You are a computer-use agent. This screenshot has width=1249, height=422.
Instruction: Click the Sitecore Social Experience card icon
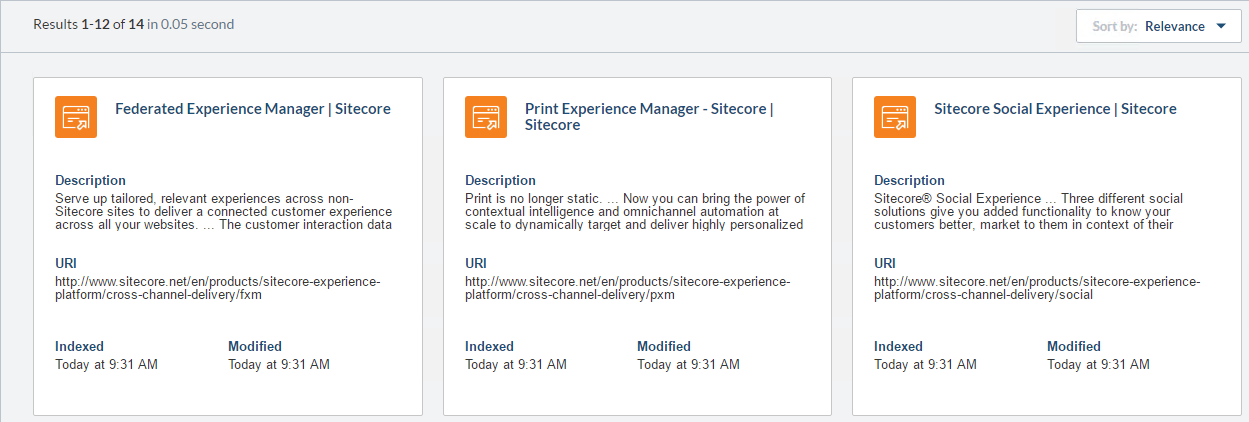click(x=895, y=117)
